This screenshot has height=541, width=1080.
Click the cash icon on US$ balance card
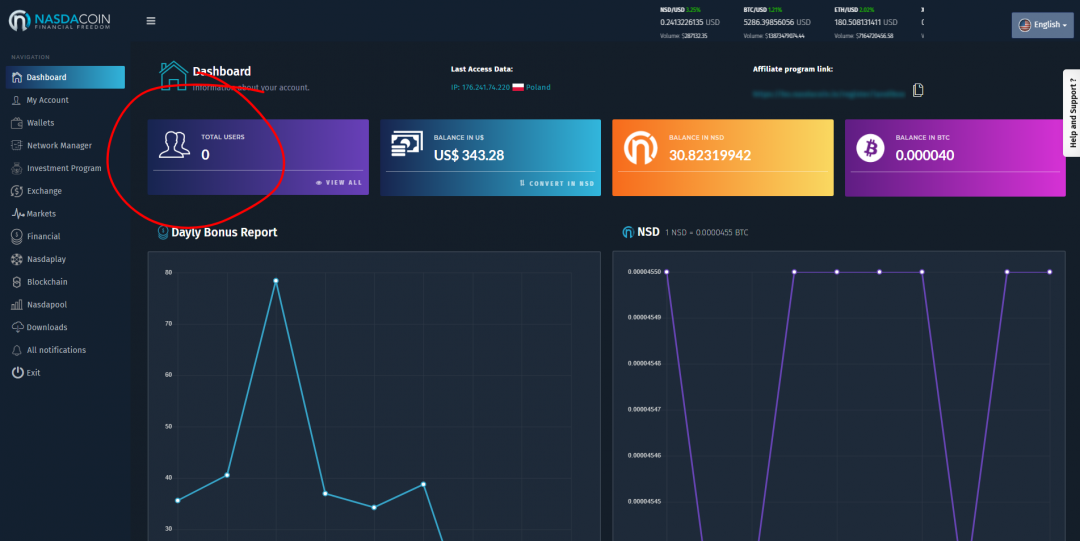(407, 146)
